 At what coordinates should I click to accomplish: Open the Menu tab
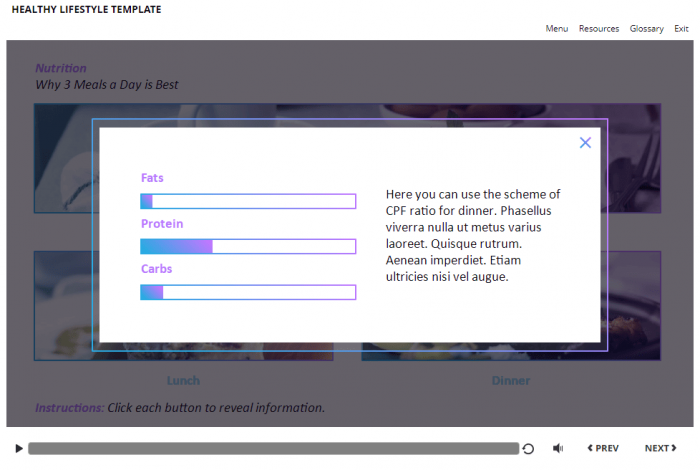557,29
